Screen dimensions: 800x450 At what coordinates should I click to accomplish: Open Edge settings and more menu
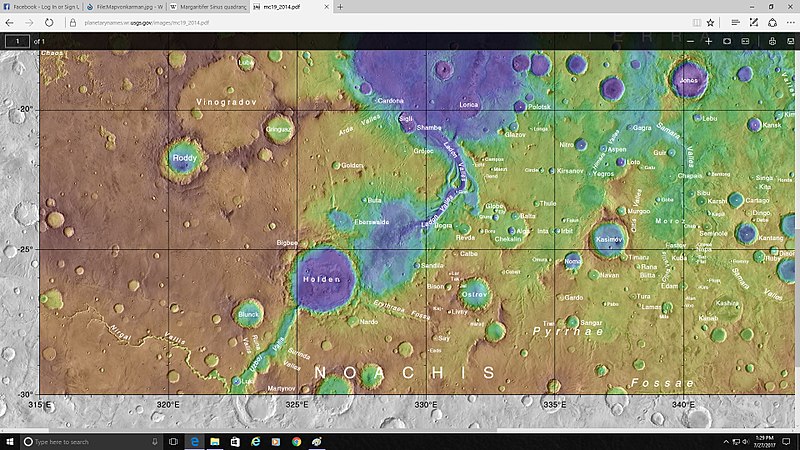[790, 22]
